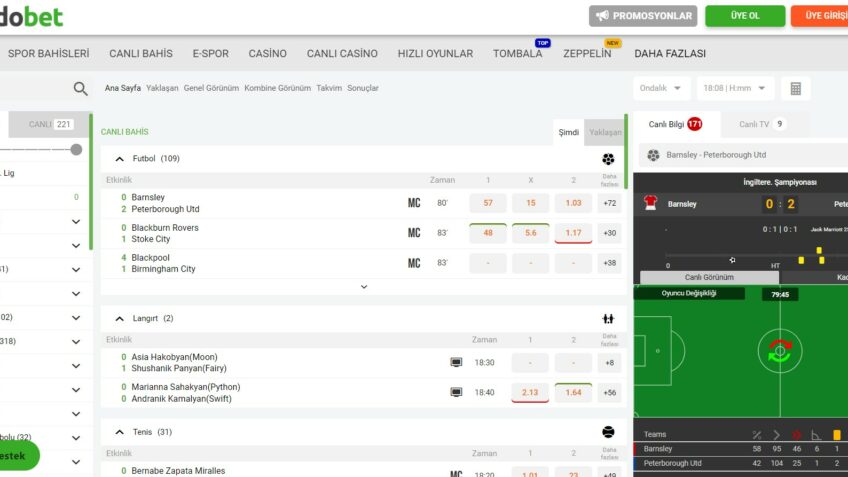Click the MC icon for Barnsley match
This screenshot has width=848, height=477.
[x=414, y=203]
